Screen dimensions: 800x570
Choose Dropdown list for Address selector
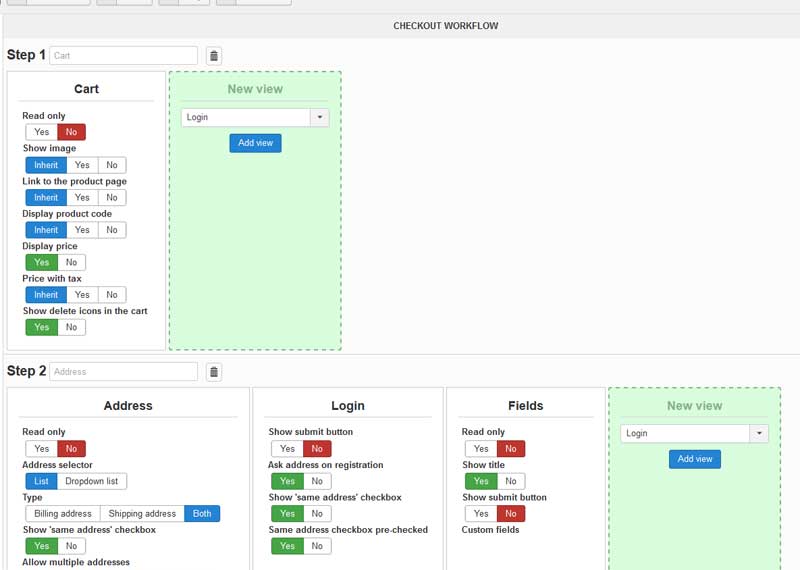[92, 481]
